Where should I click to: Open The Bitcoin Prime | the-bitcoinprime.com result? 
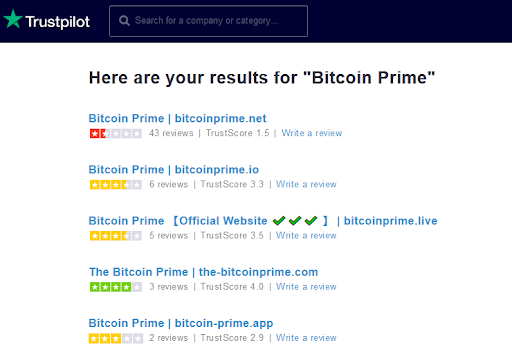203,272
